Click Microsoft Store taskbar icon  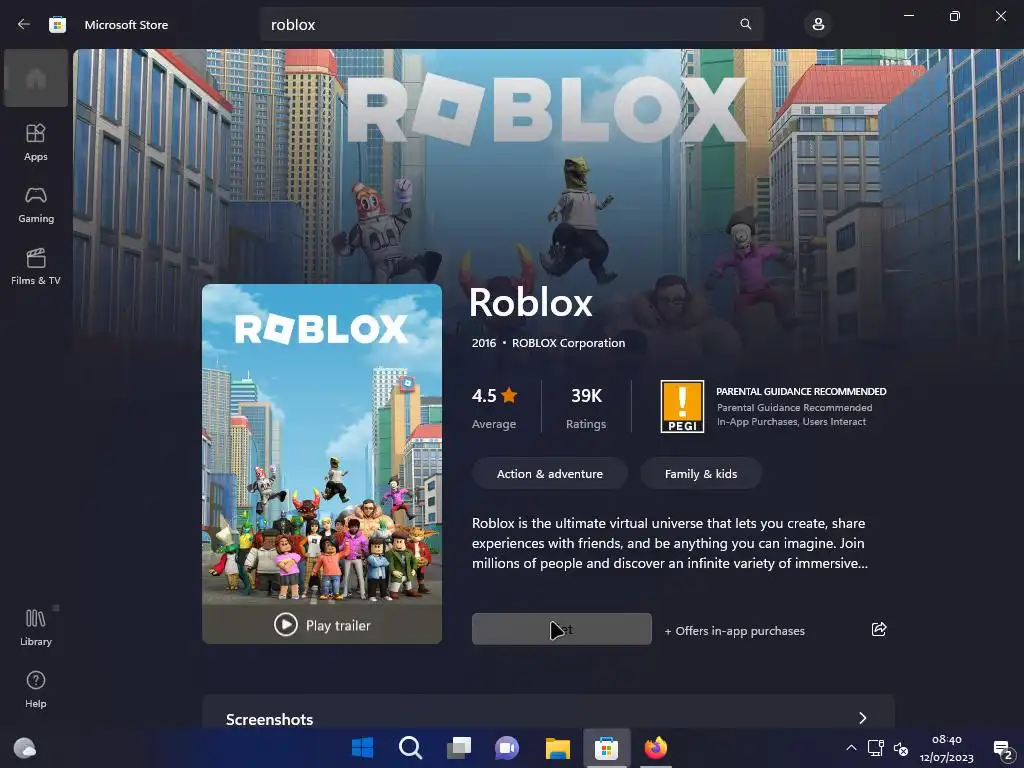point(607,748)
